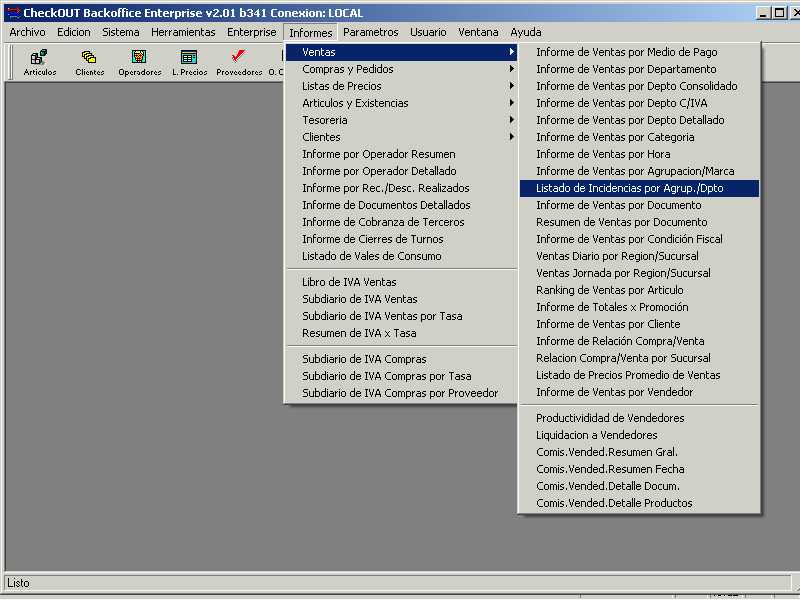800x600 pixels.
Task: Open Ranking de Ventas por Articulo
Action: pyautogui.click(x=639, y=290)
